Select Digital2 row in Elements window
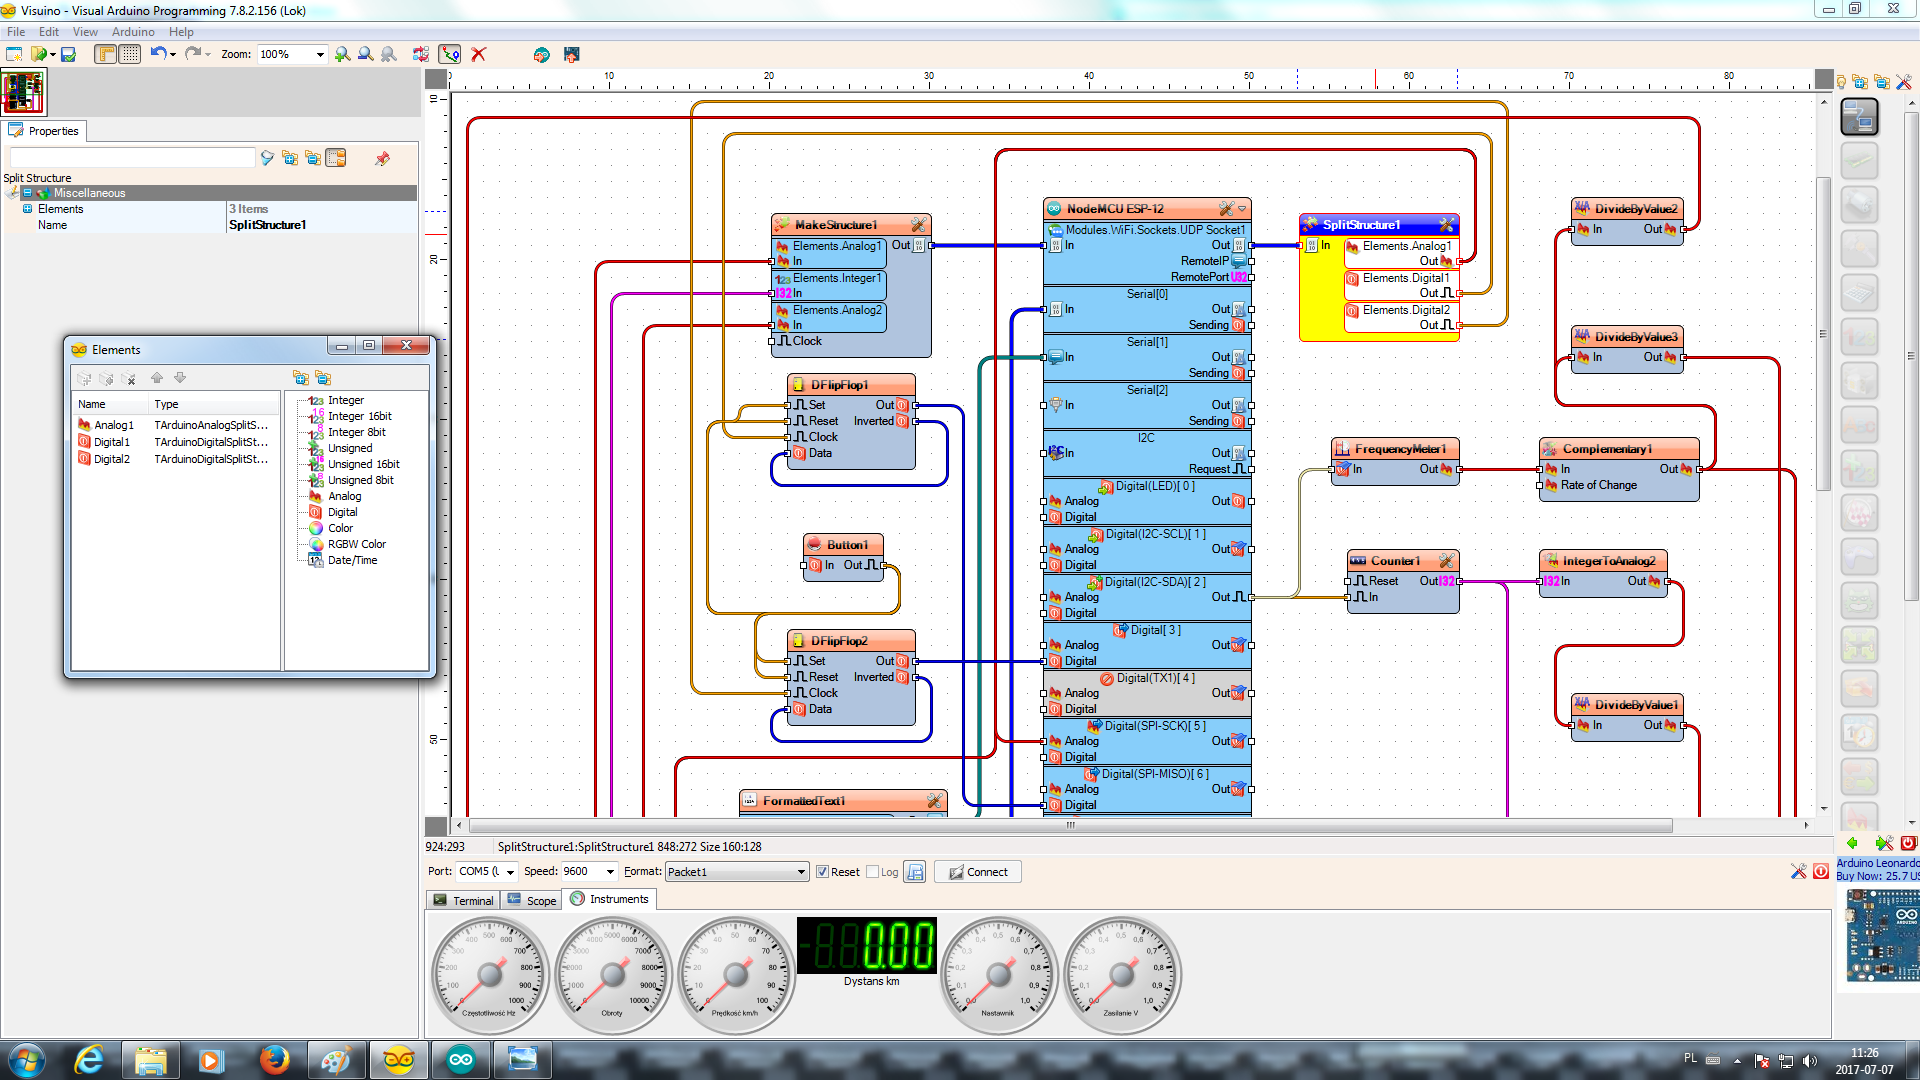 tap(174, 459)
